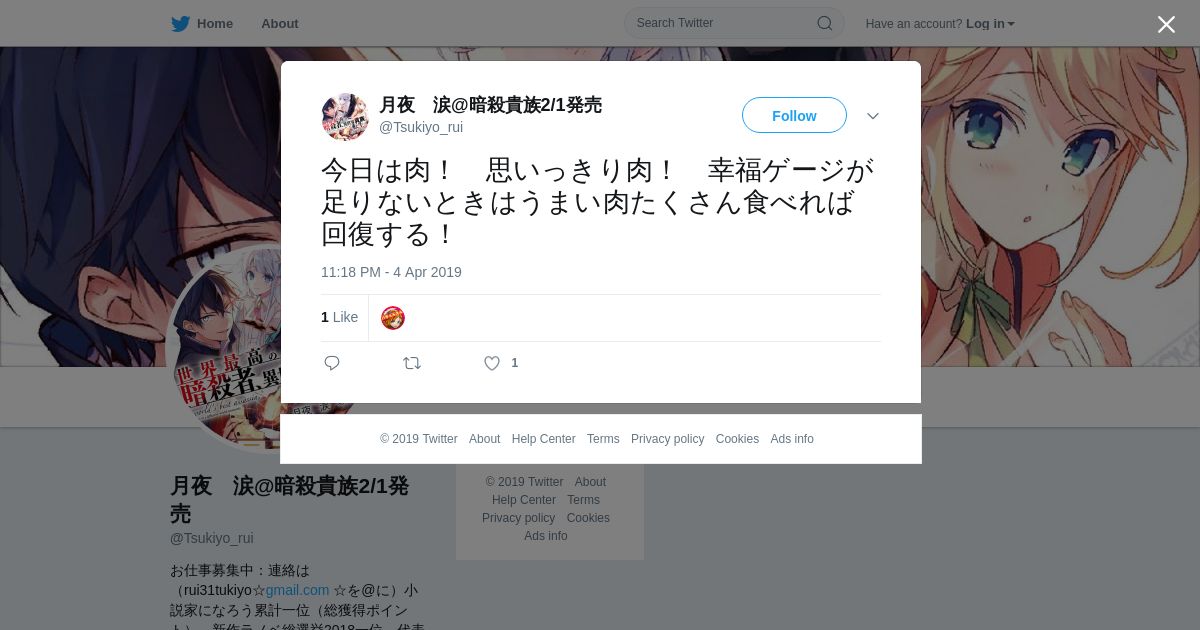
Task: Open the gmail.com link in the bio
Action: click(297, 590)
